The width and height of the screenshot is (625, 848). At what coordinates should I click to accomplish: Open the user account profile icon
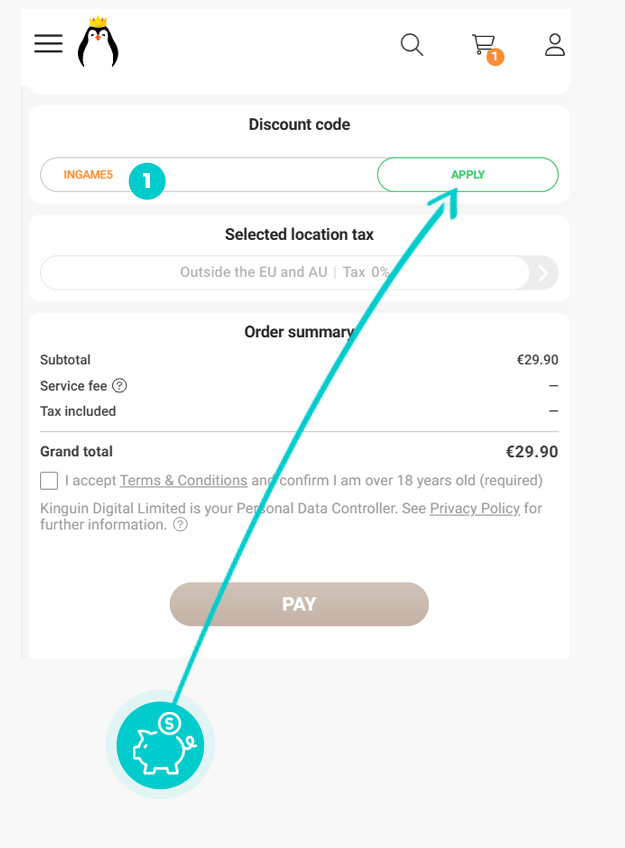click(x=555, y=44)
